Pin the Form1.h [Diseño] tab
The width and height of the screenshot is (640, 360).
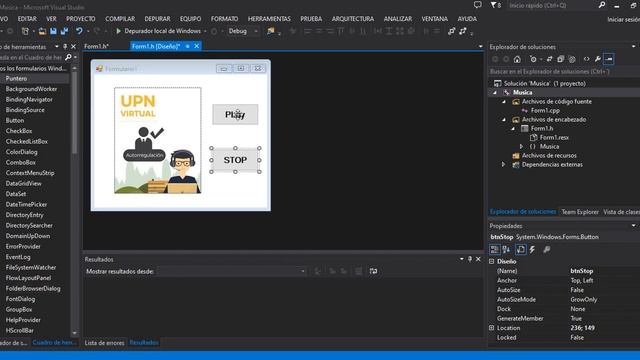(x=188, y=47)
